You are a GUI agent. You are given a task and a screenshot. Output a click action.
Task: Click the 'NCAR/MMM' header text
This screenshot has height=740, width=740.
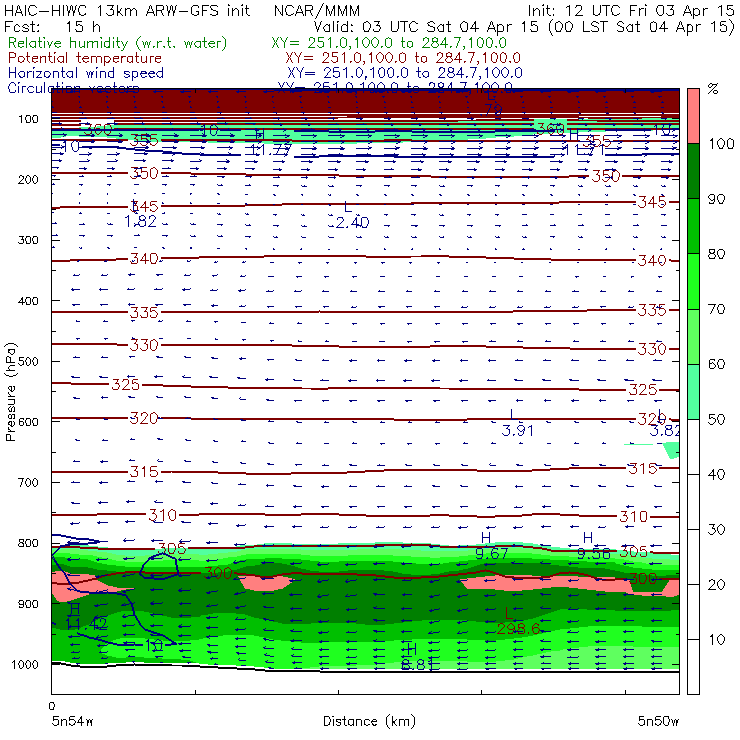[317, 10]
